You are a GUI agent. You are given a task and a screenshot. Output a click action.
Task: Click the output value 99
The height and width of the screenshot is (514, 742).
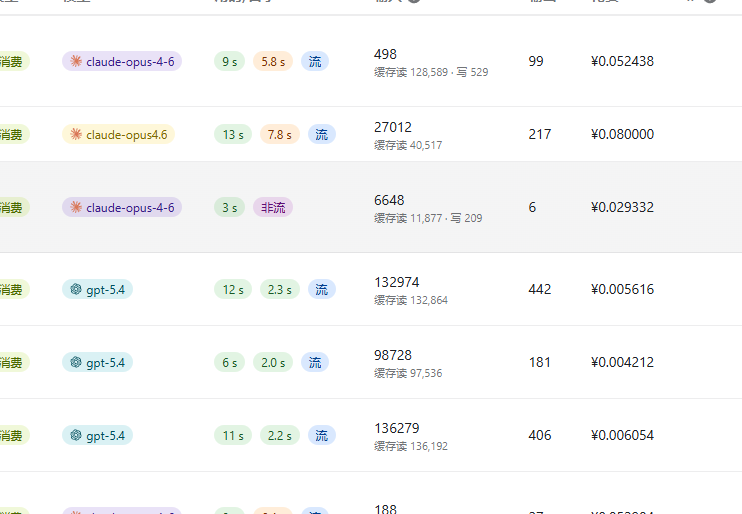click(536, 61)
